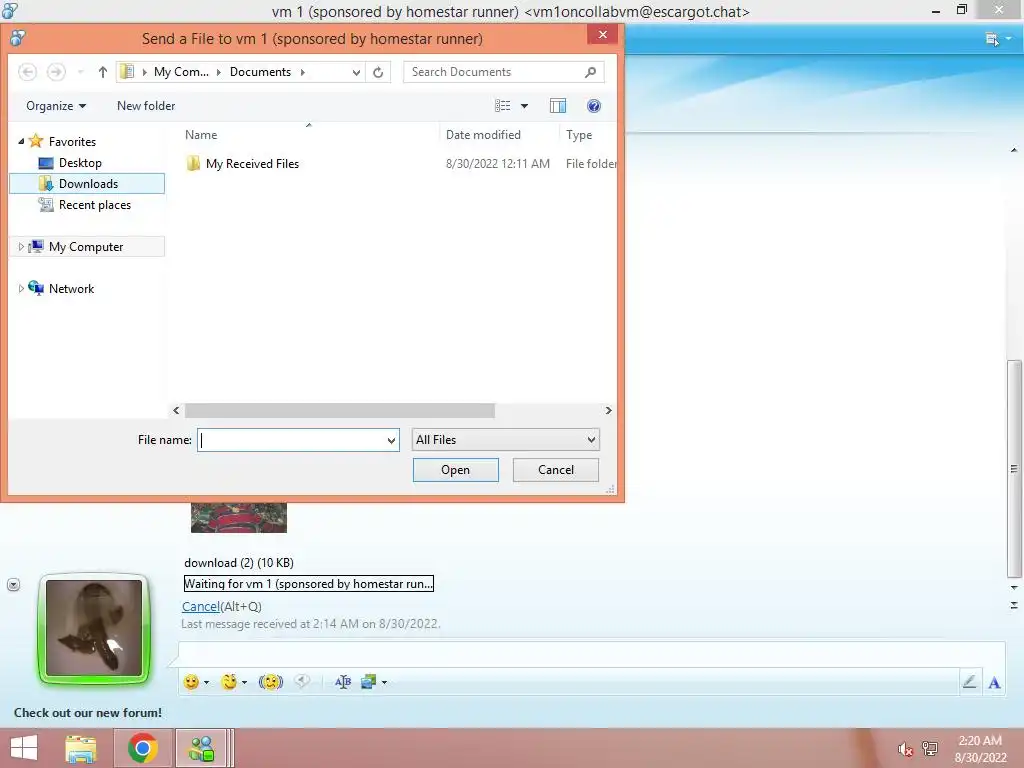Open messenger menu icon at top right
The width and height of the screenshot is (1024, 768).
tap(991, 39)
